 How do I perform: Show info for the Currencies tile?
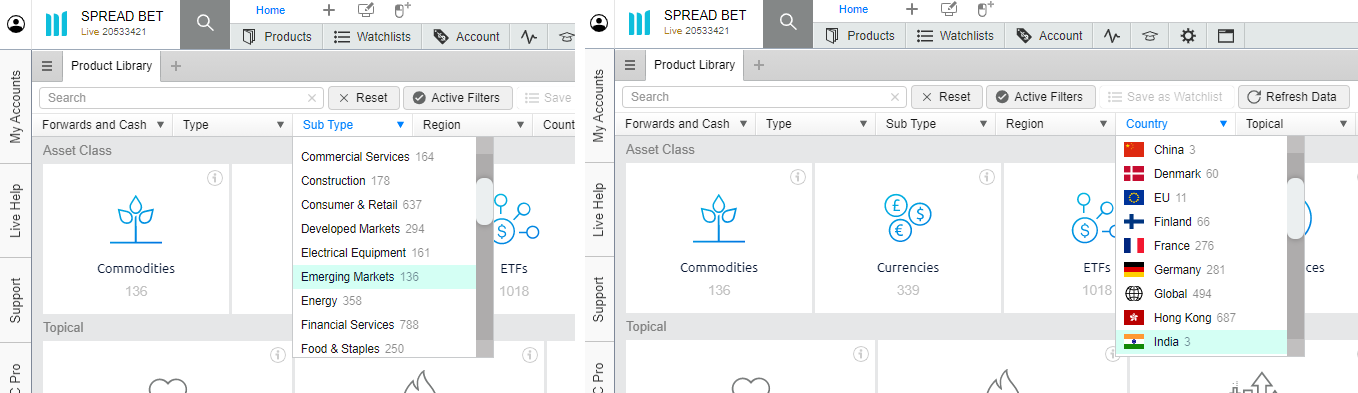[986, 177]
